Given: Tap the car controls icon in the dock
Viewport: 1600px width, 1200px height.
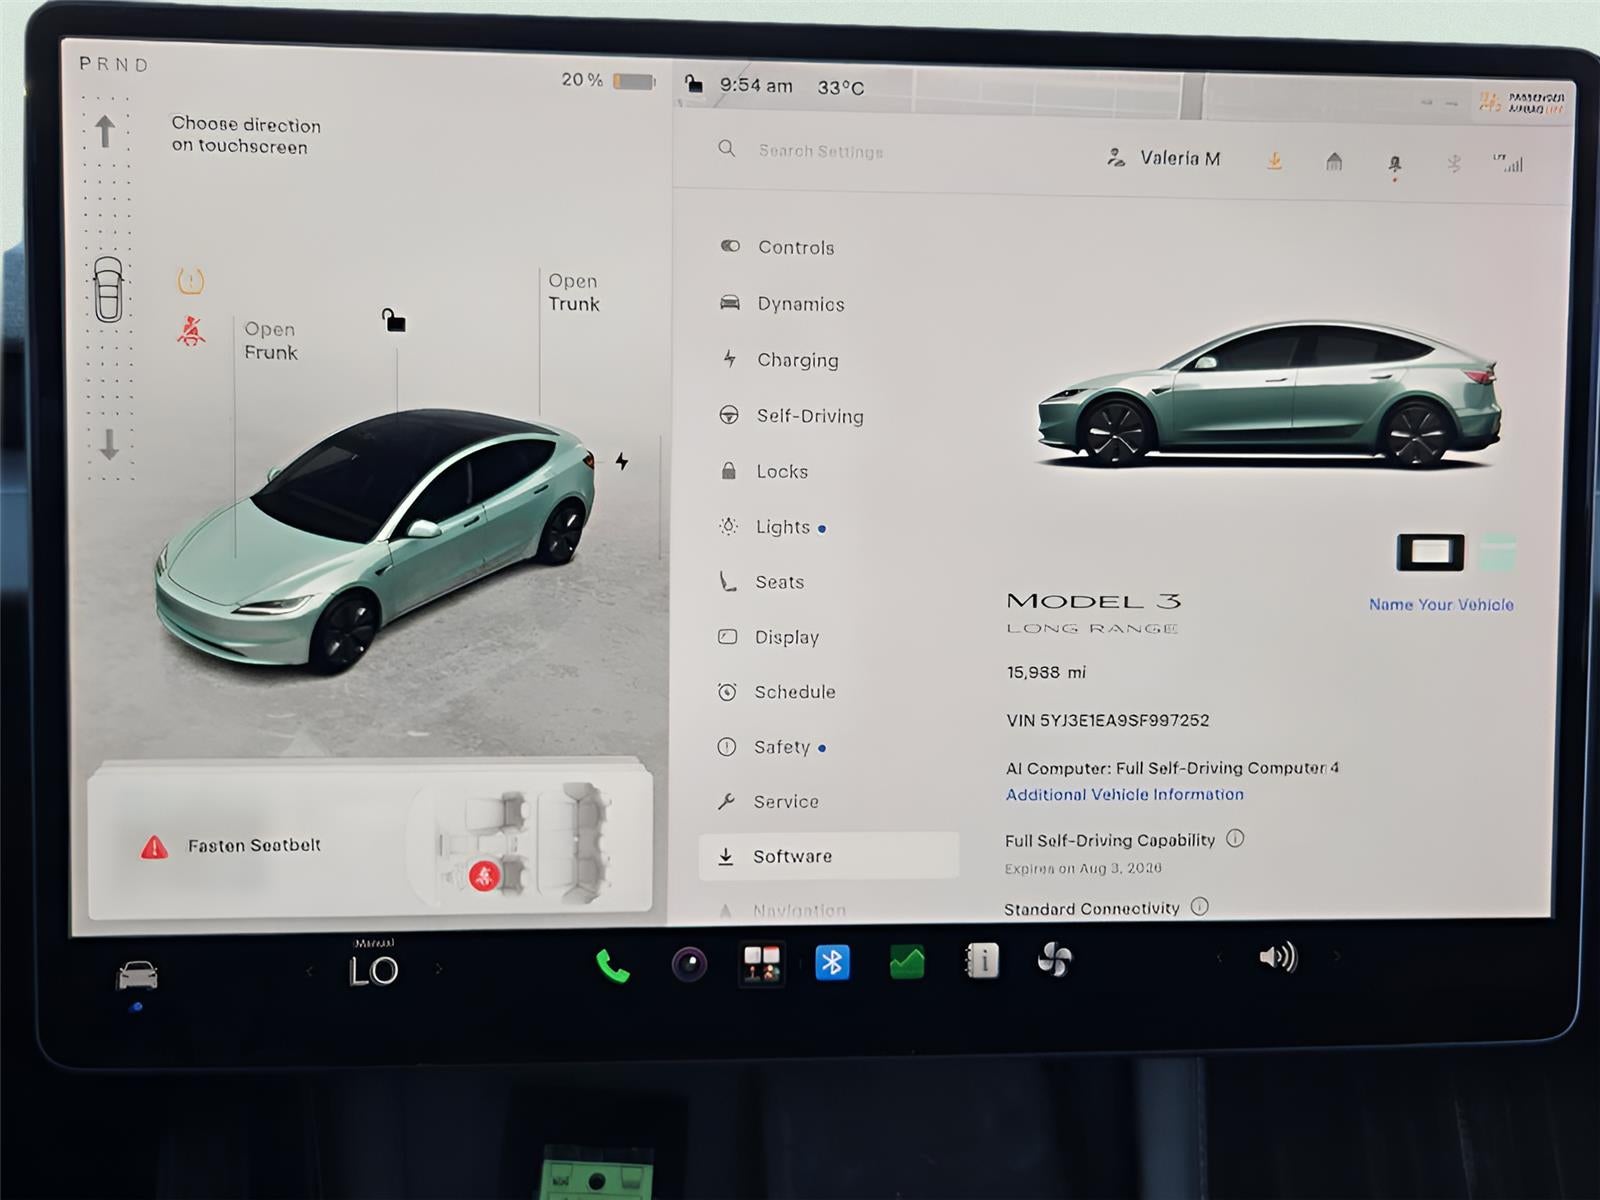Looking at the screenshot, I should (138, 974).
